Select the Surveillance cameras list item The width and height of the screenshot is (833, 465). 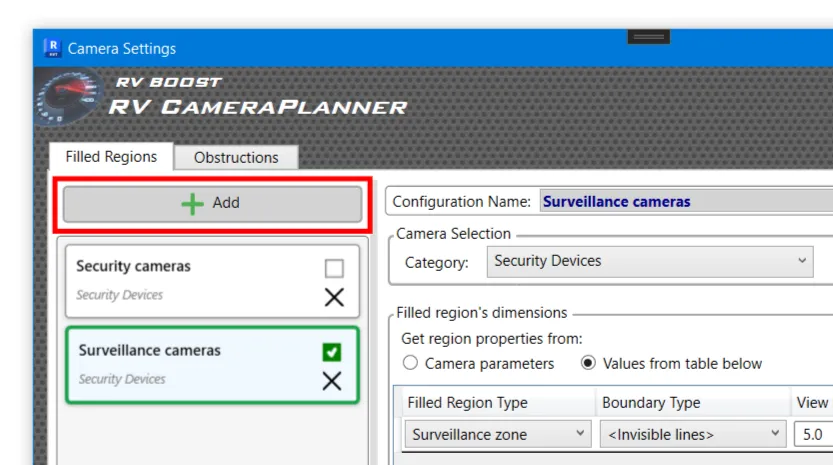pyautogui.click(x=190, y=363)
